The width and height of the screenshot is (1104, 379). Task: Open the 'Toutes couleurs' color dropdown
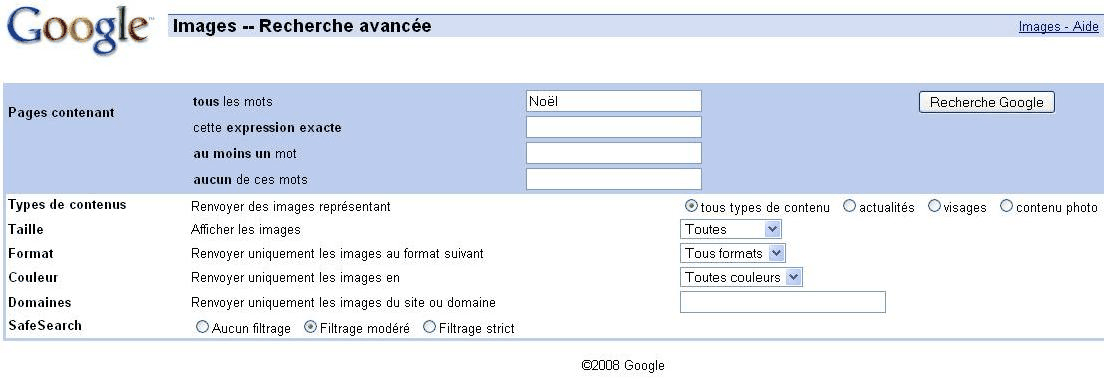pos(741,277)
